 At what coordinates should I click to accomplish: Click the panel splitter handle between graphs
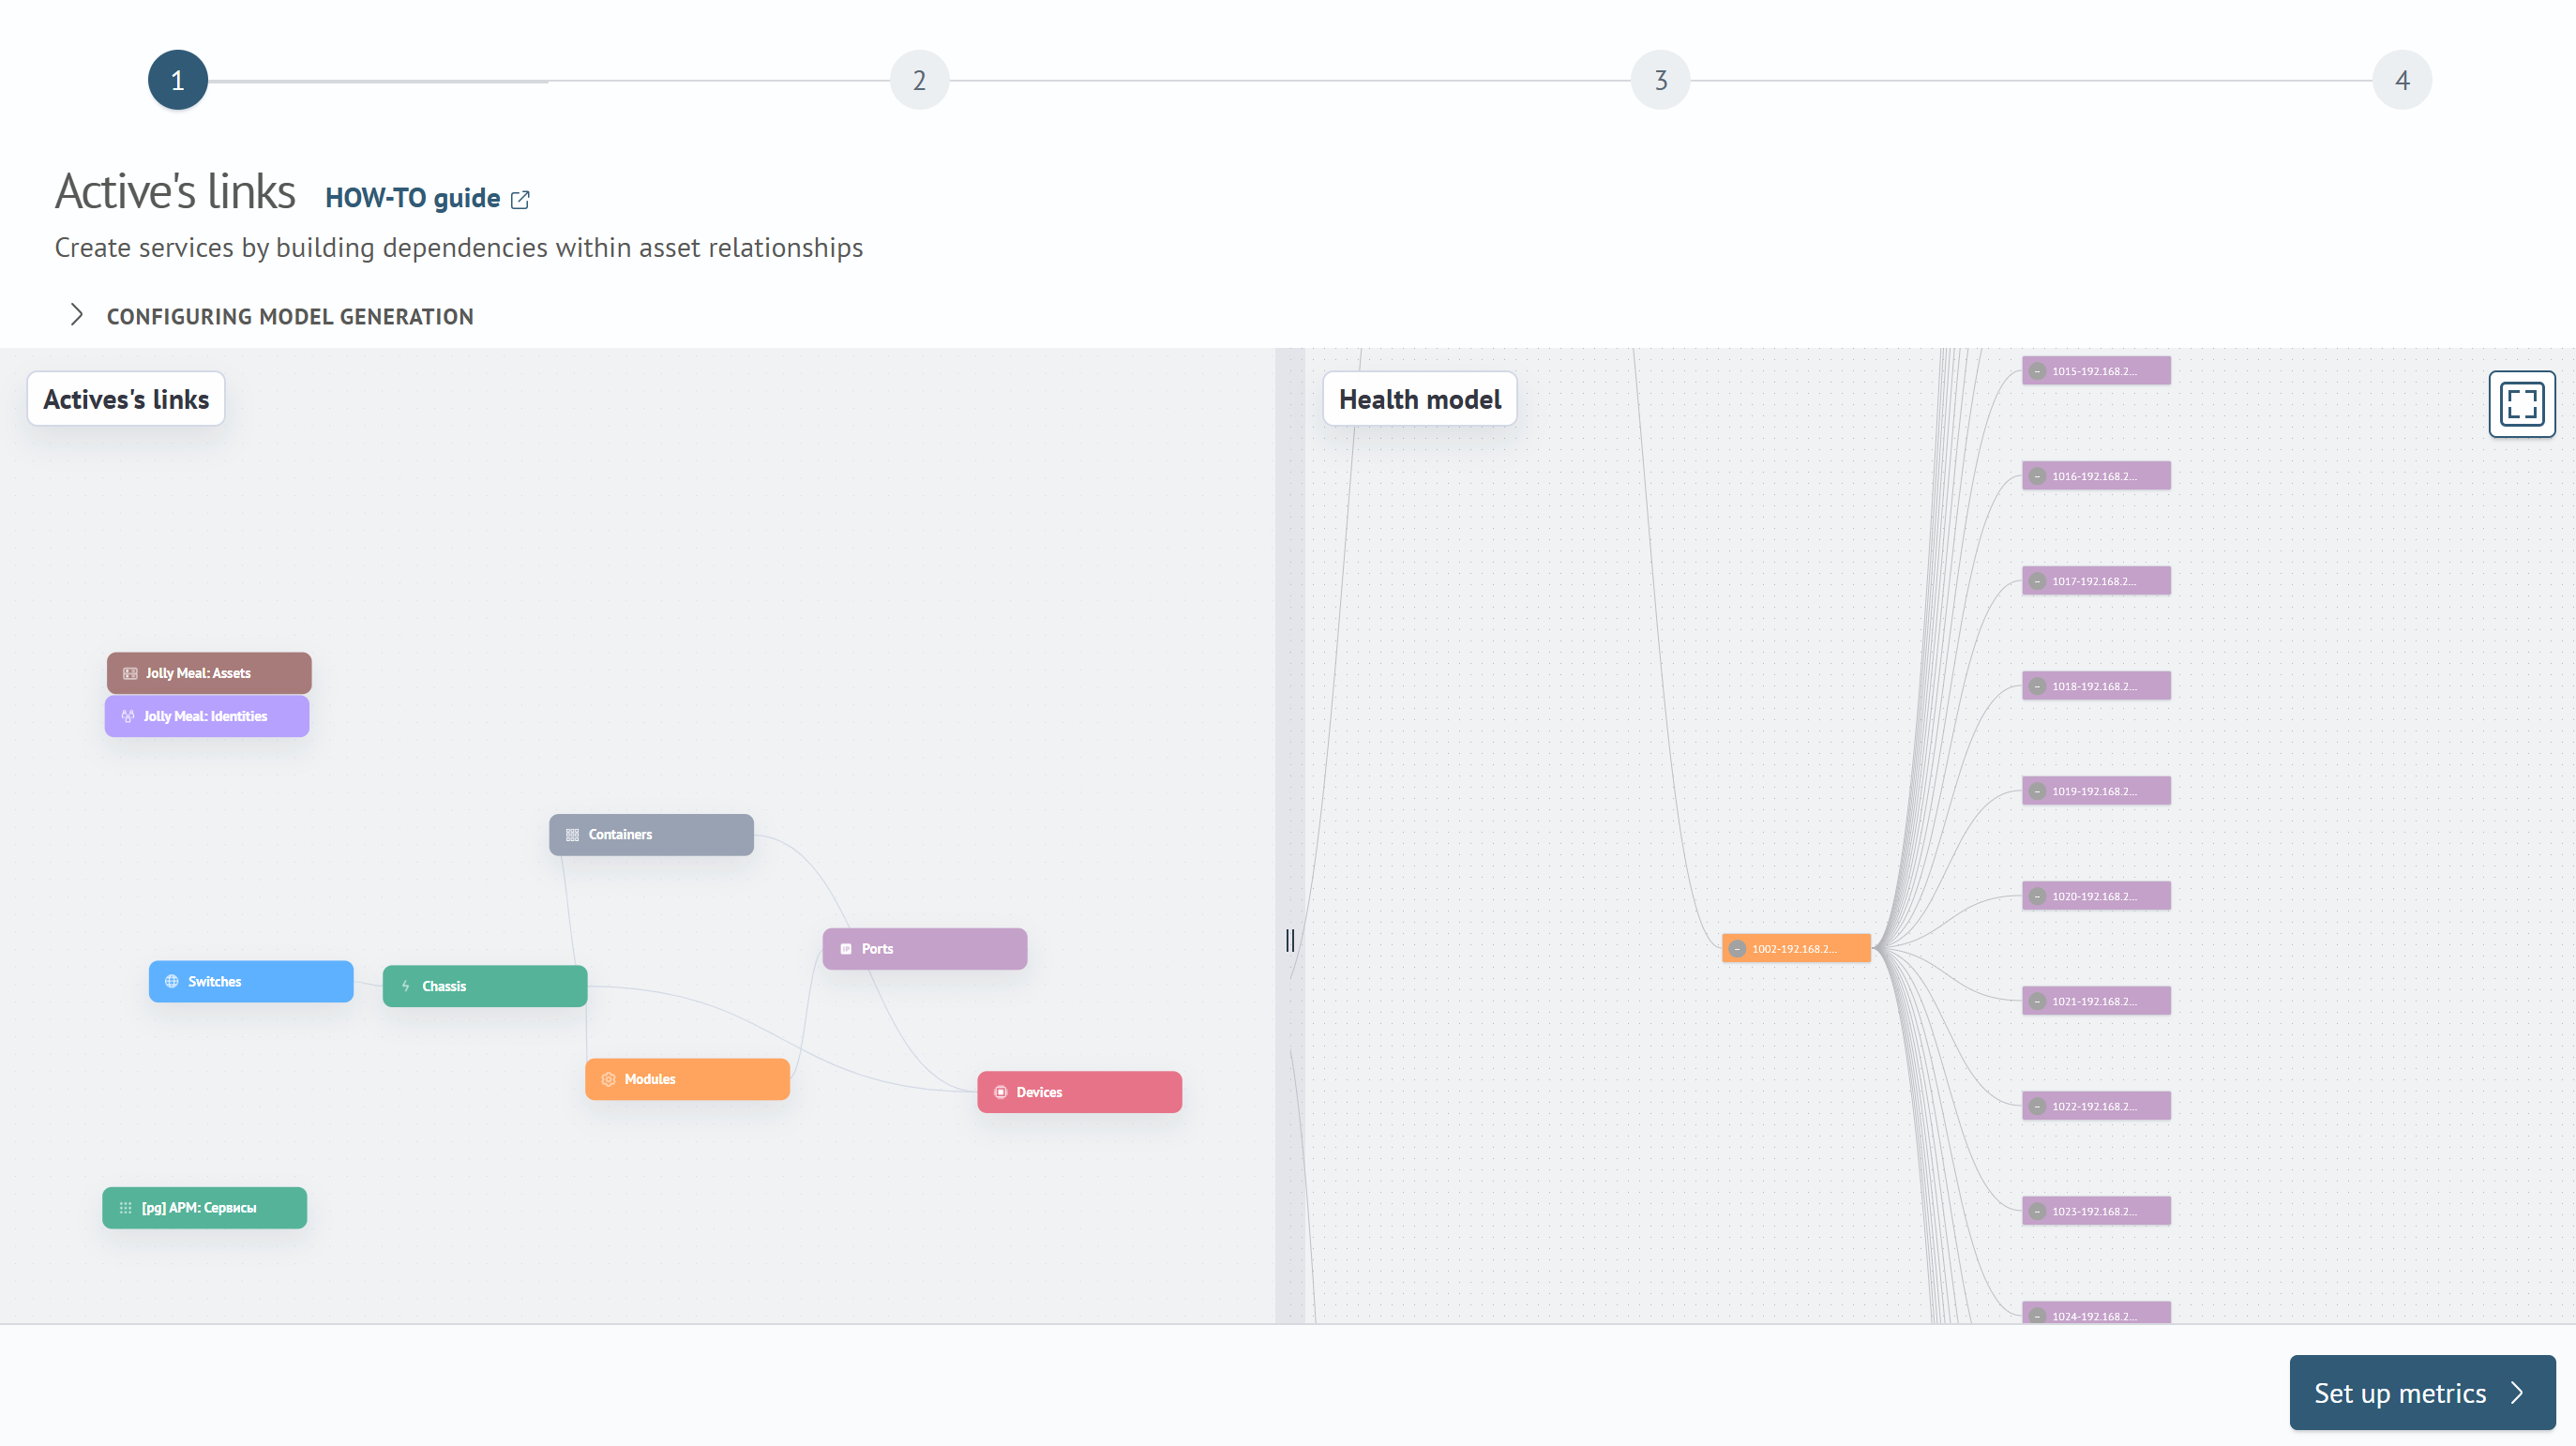(x=1290, y=940)
